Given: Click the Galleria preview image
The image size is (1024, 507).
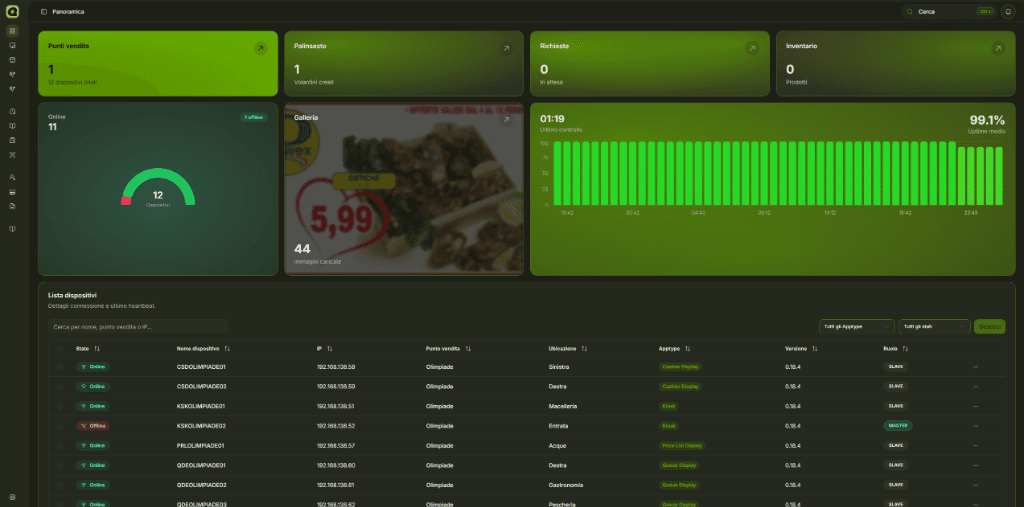Looking at the screenshot, I should (x=404, y=189).
